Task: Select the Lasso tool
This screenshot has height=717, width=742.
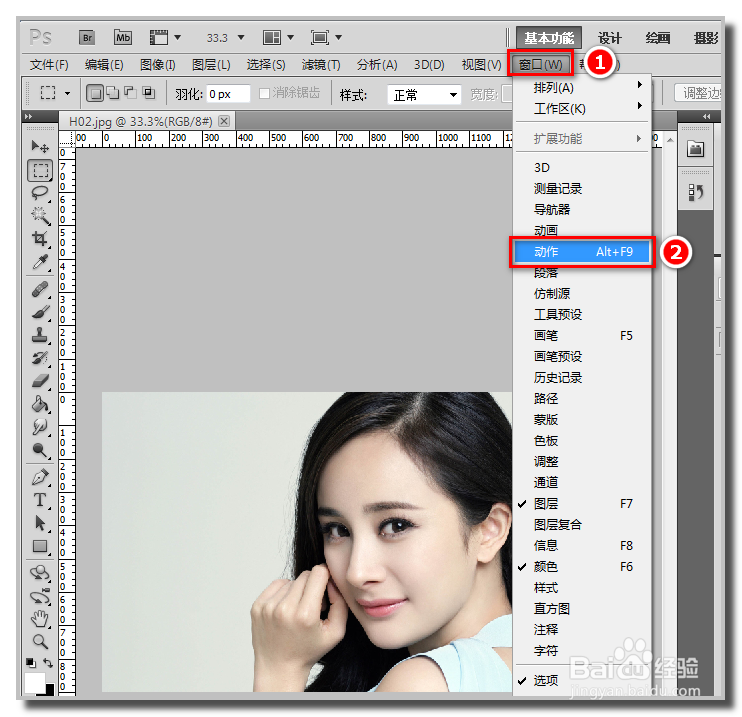Action: tap(40, 193)
